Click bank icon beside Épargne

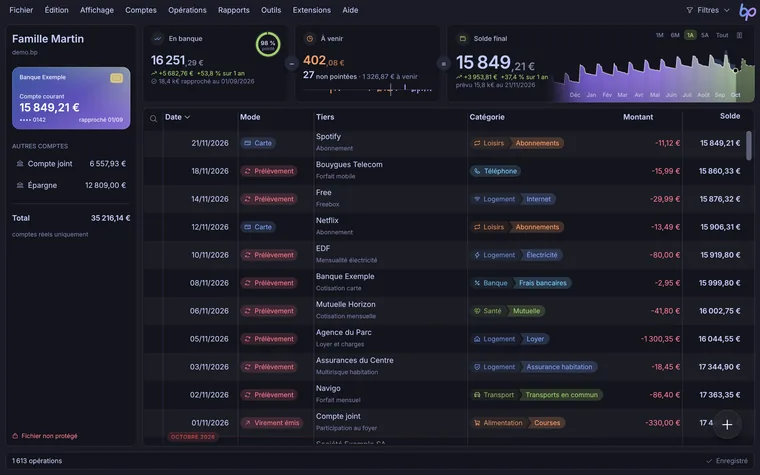pyautogui.click(x=20, y=185)
